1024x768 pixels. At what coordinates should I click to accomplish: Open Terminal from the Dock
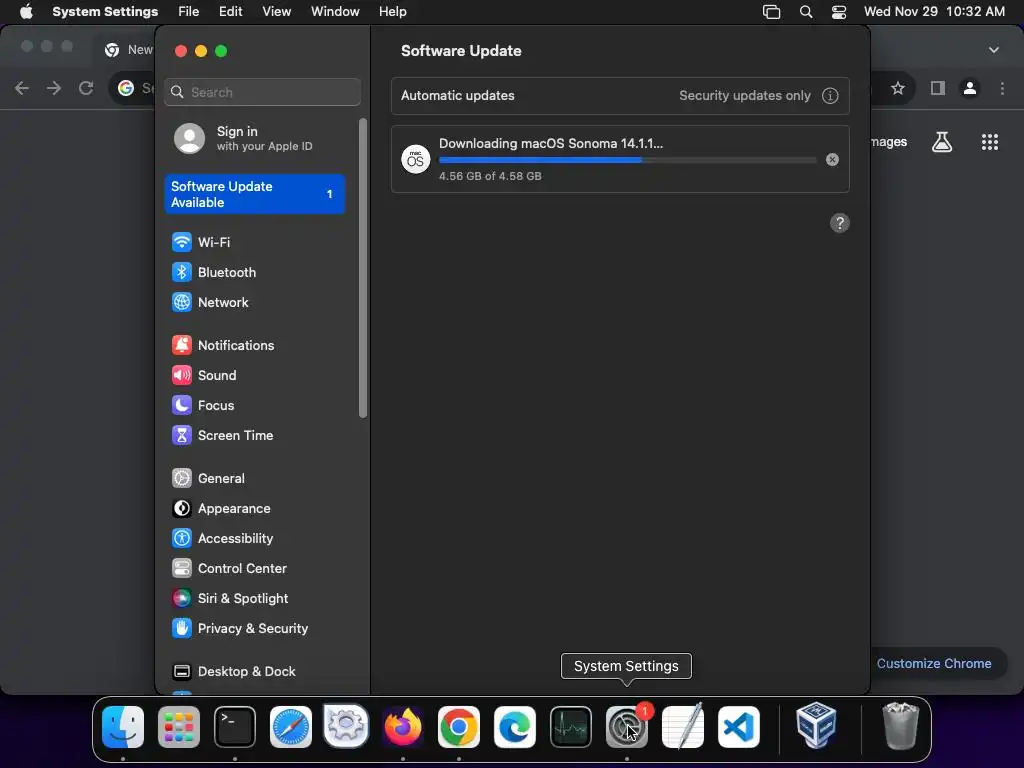coord(235,727)
